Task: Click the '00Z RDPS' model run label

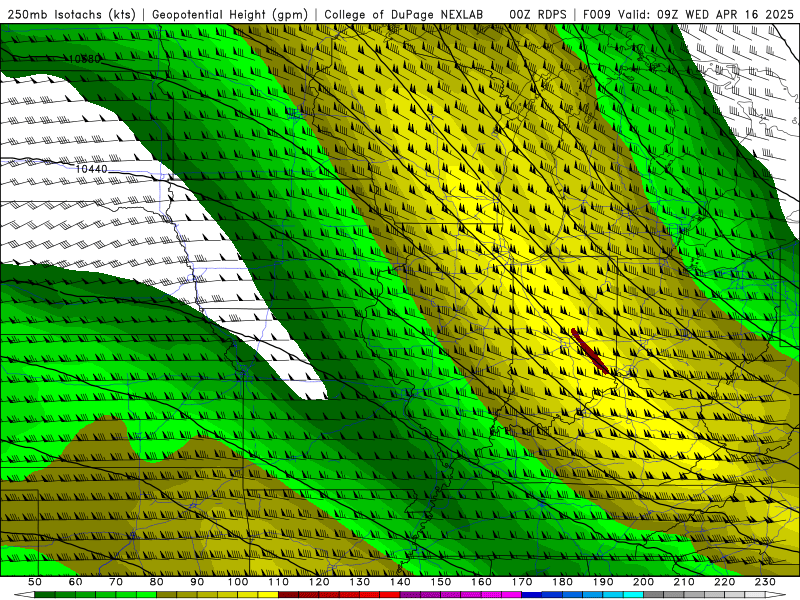Action: 538,14
